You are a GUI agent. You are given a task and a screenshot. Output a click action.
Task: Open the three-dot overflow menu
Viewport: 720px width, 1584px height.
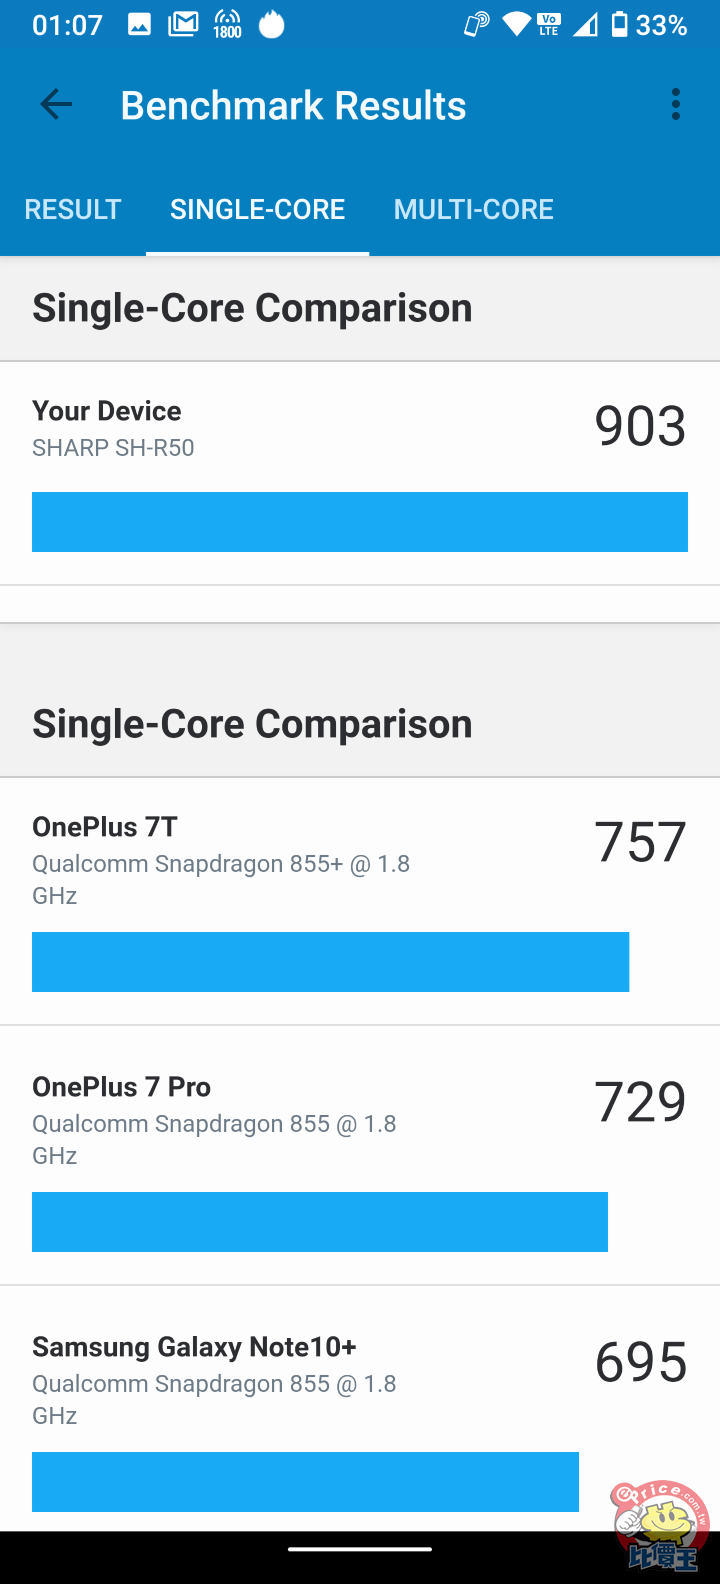tap(676, 104)
